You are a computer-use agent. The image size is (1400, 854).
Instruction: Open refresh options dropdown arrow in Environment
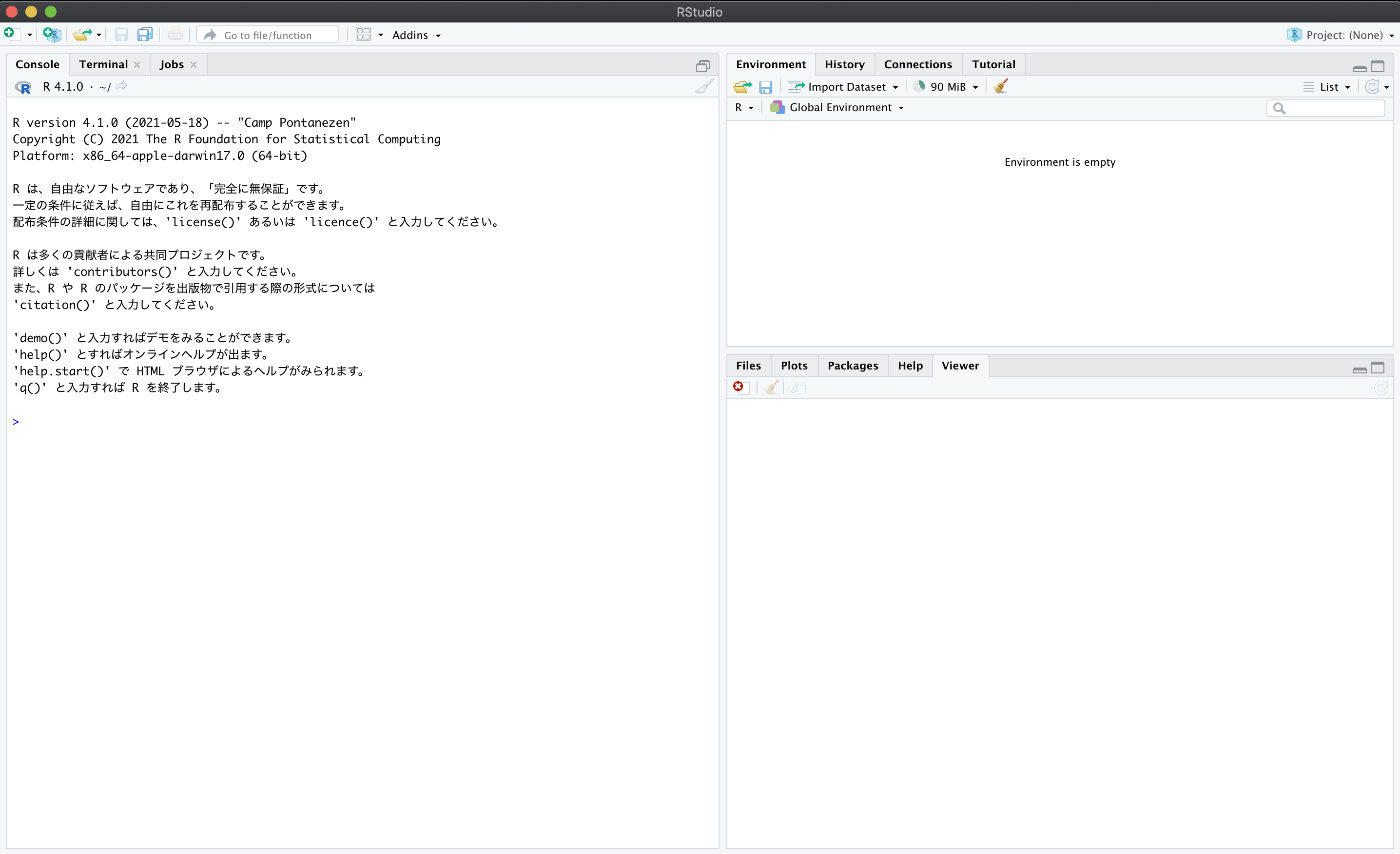(1387, 88)
